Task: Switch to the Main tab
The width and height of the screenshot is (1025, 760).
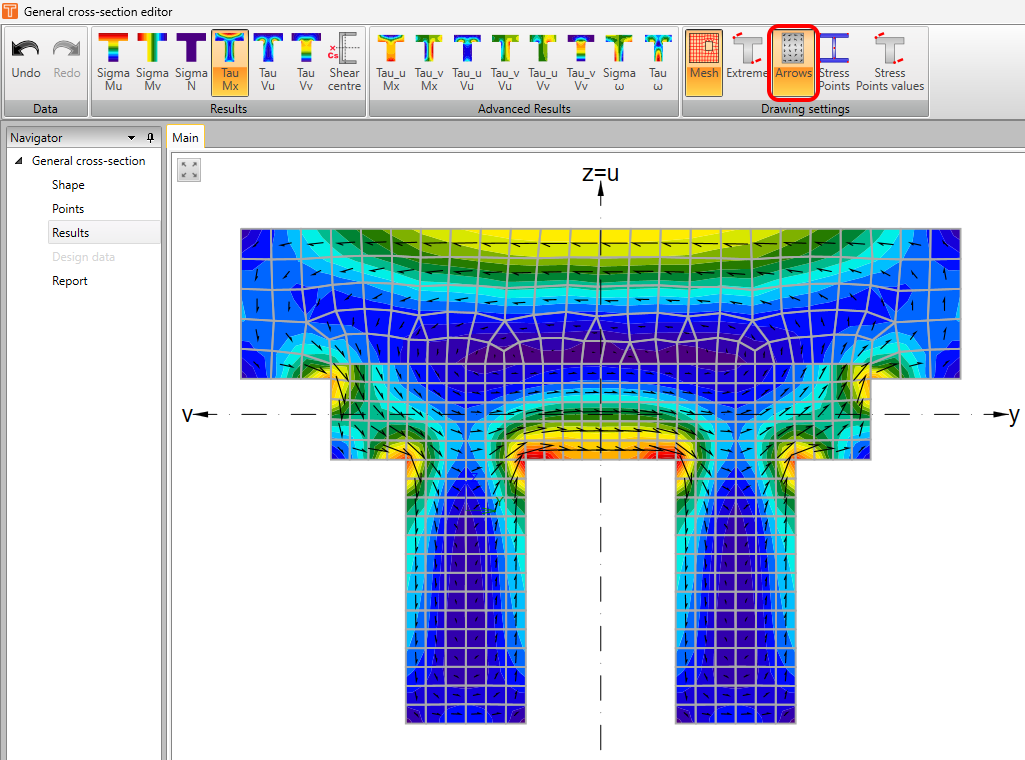Action: point(185,138)
